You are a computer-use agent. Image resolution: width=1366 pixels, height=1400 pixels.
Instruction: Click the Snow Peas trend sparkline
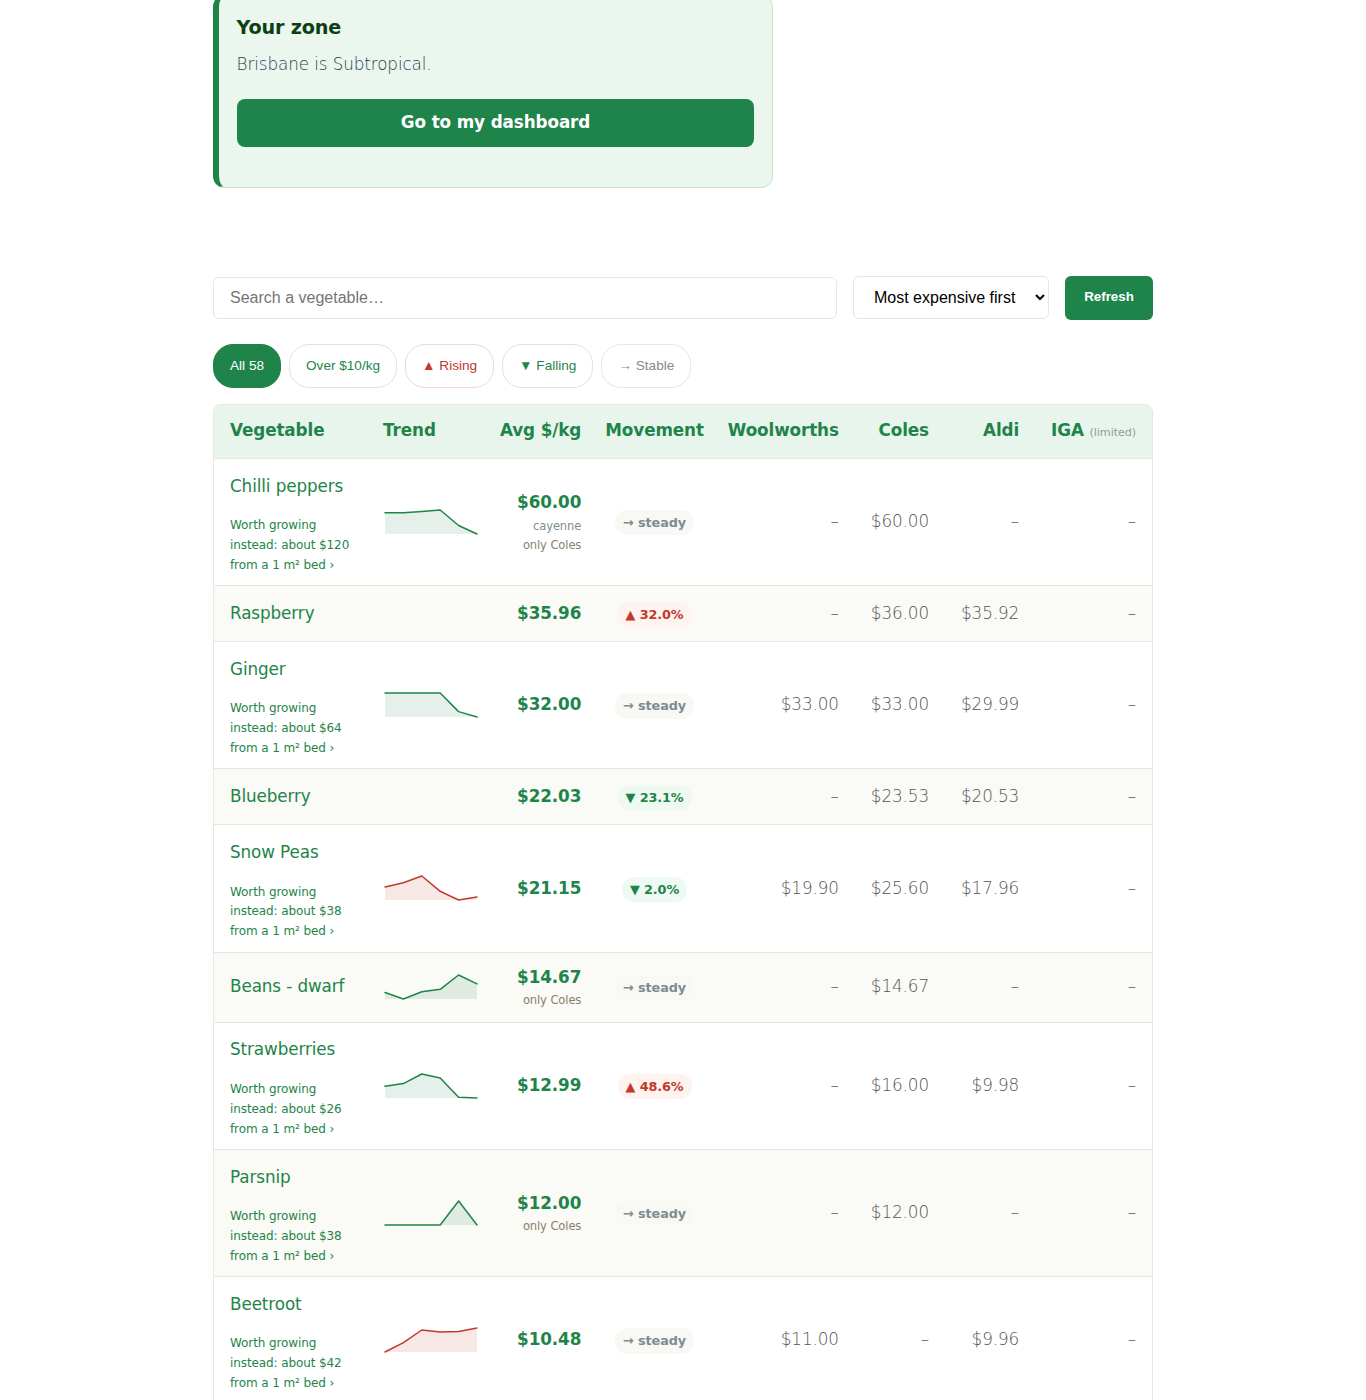tap(431, 888)
